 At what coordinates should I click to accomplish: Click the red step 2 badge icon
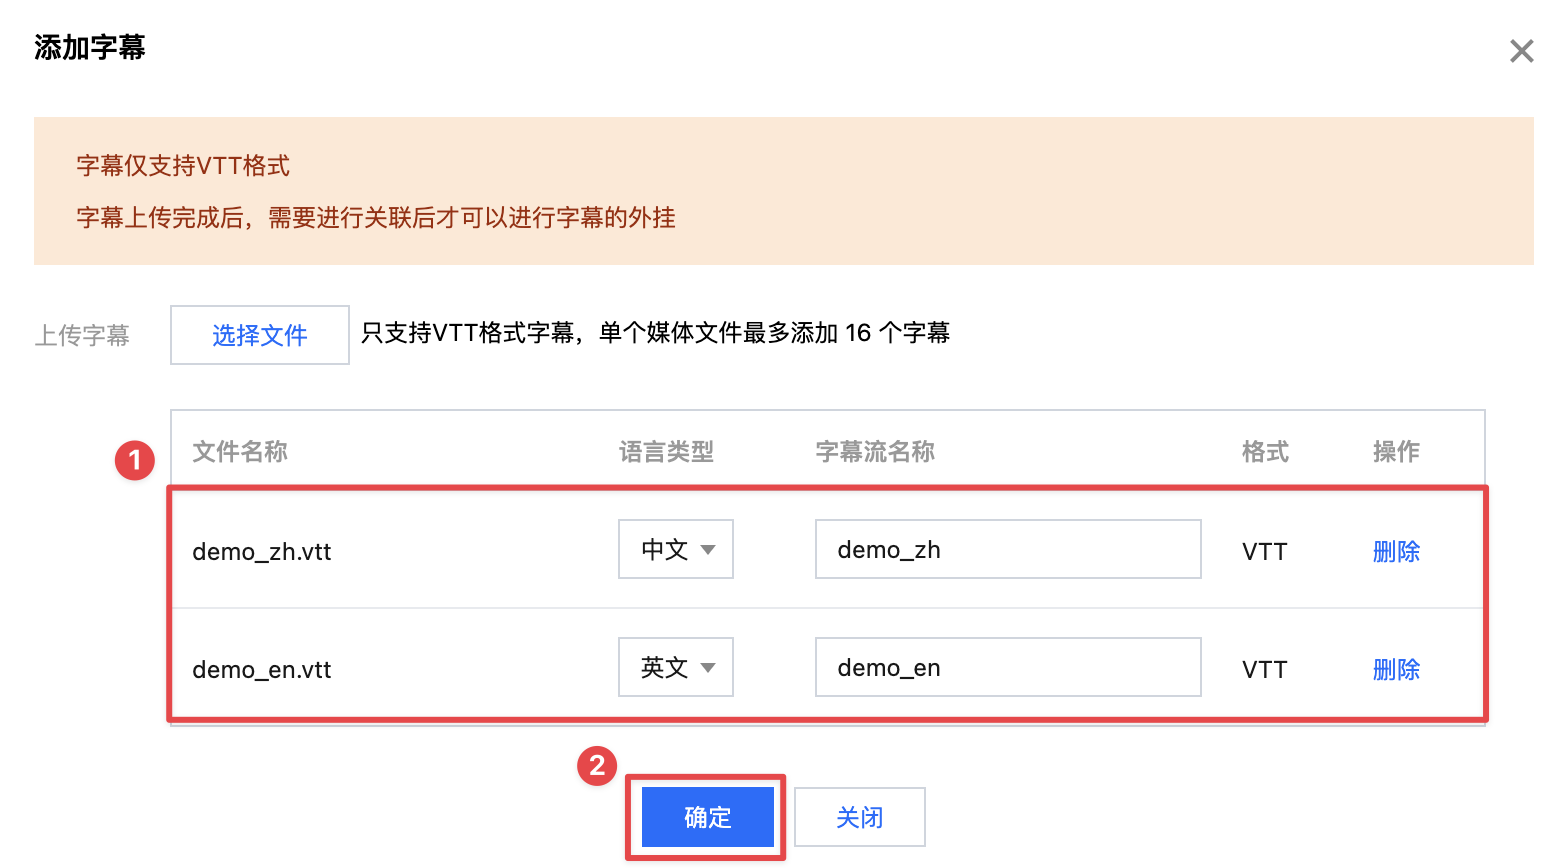(597, 766)
